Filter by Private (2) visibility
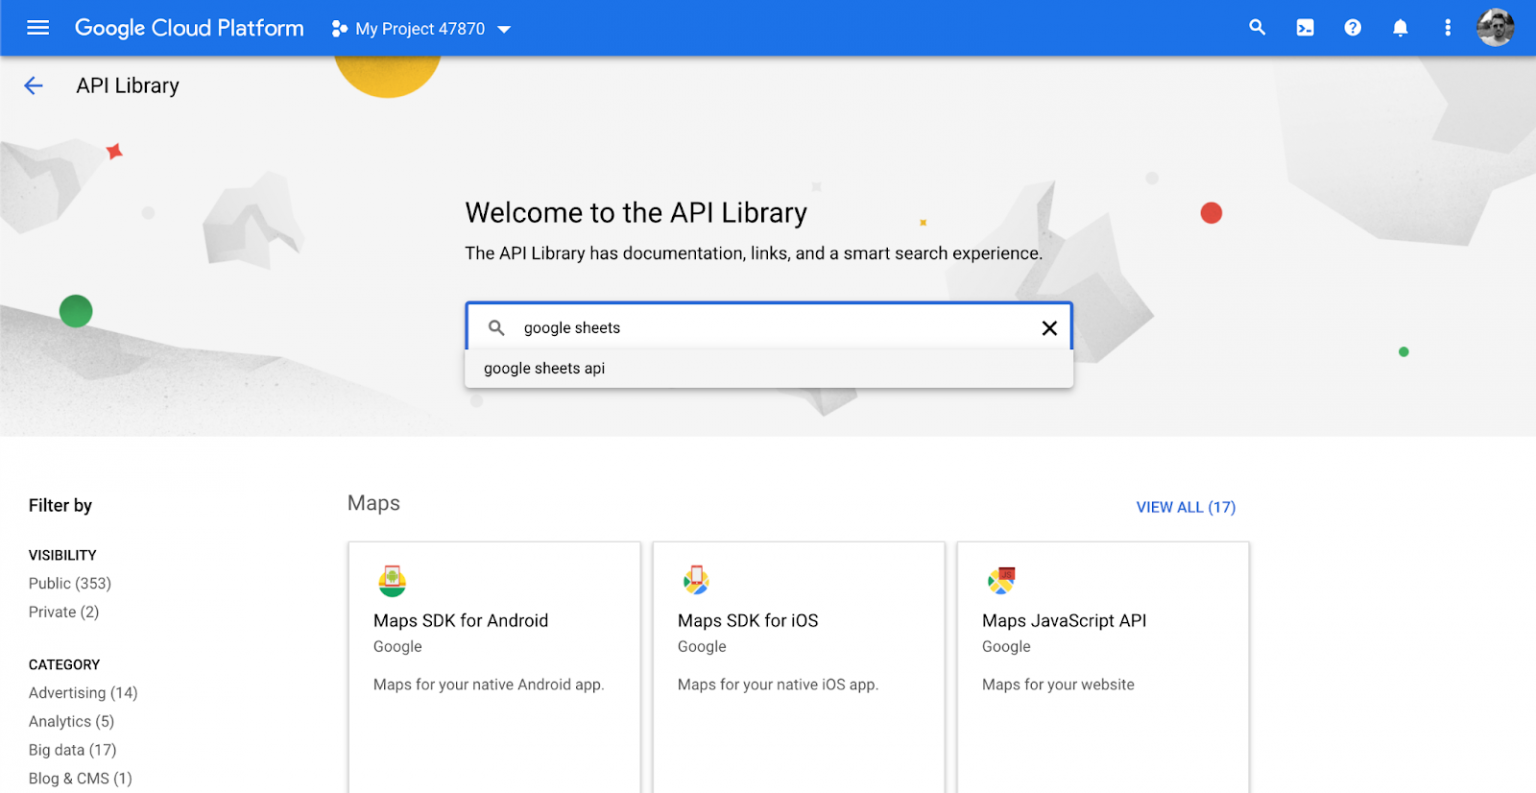Viewport: 1536px width, 793px height. 64,612
